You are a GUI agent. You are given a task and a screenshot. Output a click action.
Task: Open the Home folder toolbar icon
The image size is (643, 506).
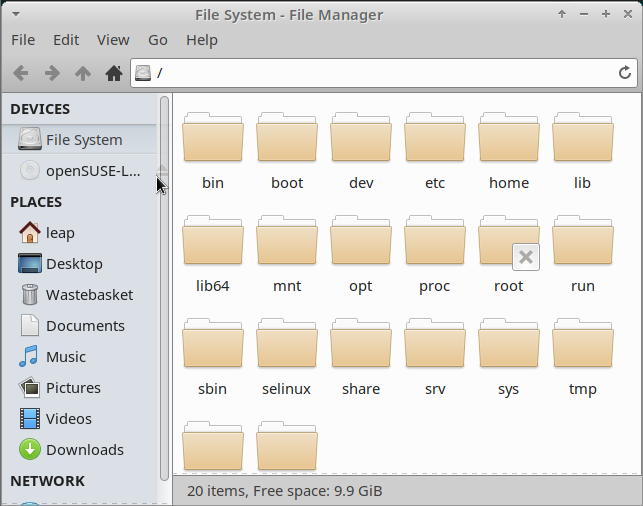(114, 73)
